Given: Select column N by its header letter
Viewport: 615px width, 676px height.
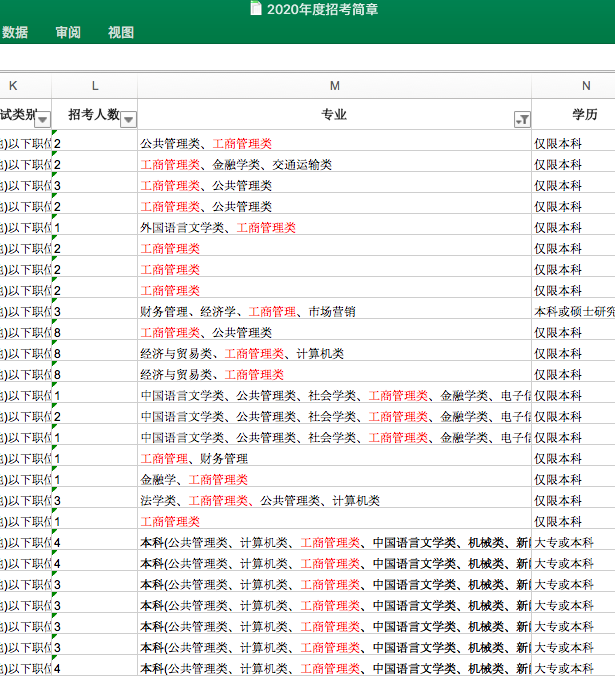Looking at the screenshot, I should coord(586,86).
